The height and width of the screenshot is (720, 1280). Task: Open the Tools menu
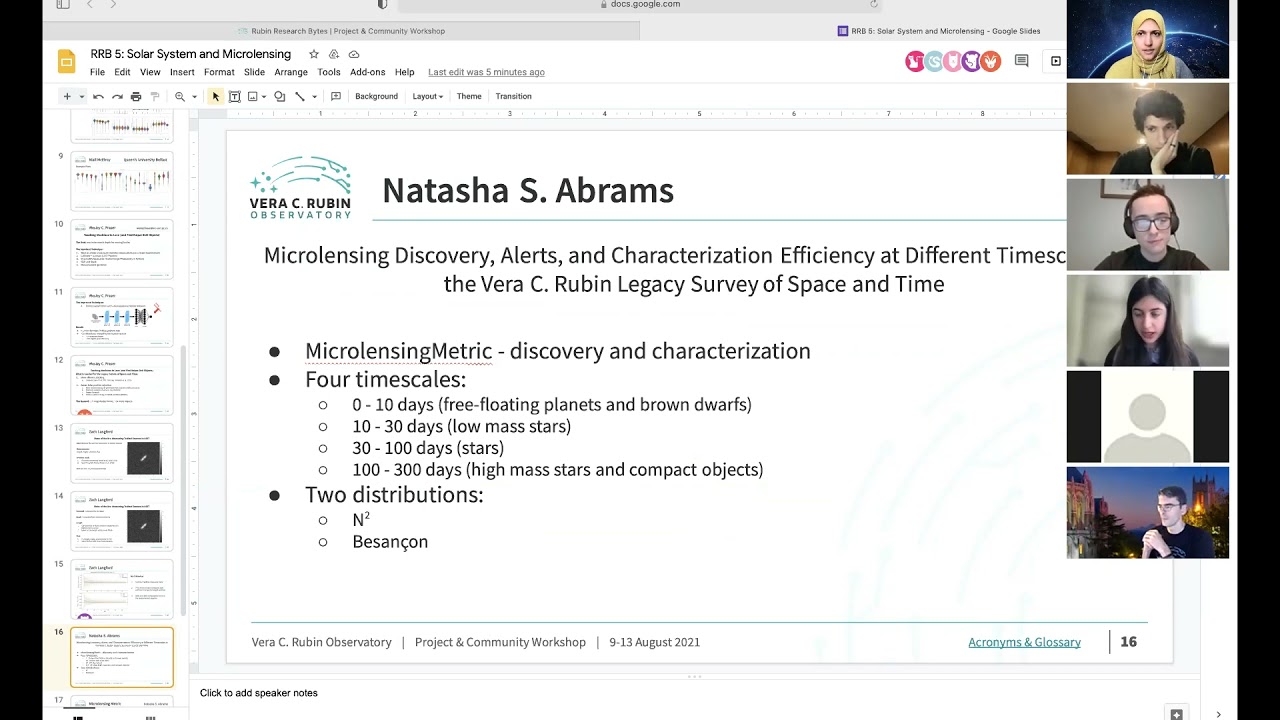coord(329,72)
